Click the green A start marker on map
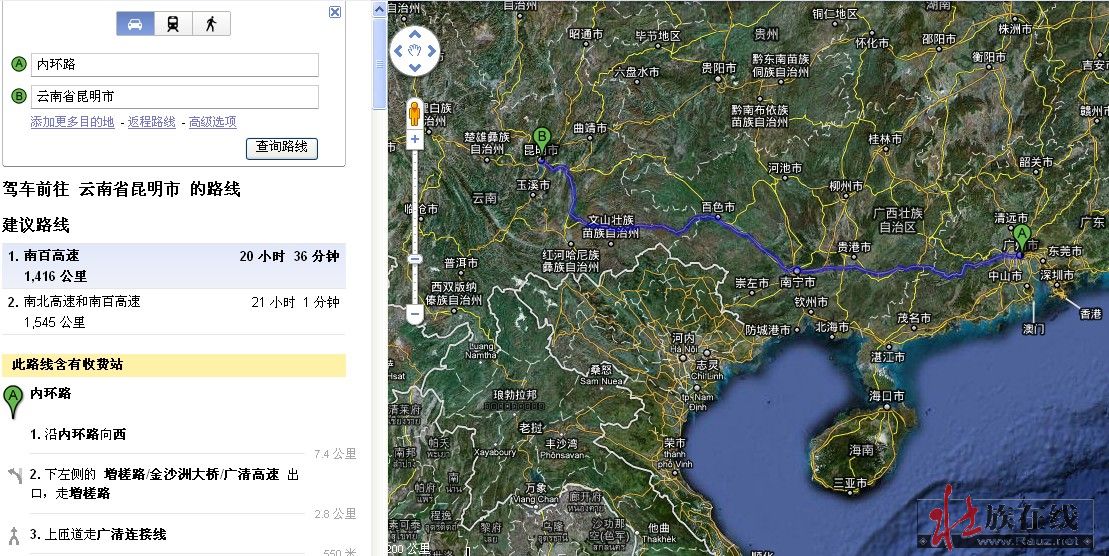Viewport: 1109px width, 556px height. [x=1021, y=237]
